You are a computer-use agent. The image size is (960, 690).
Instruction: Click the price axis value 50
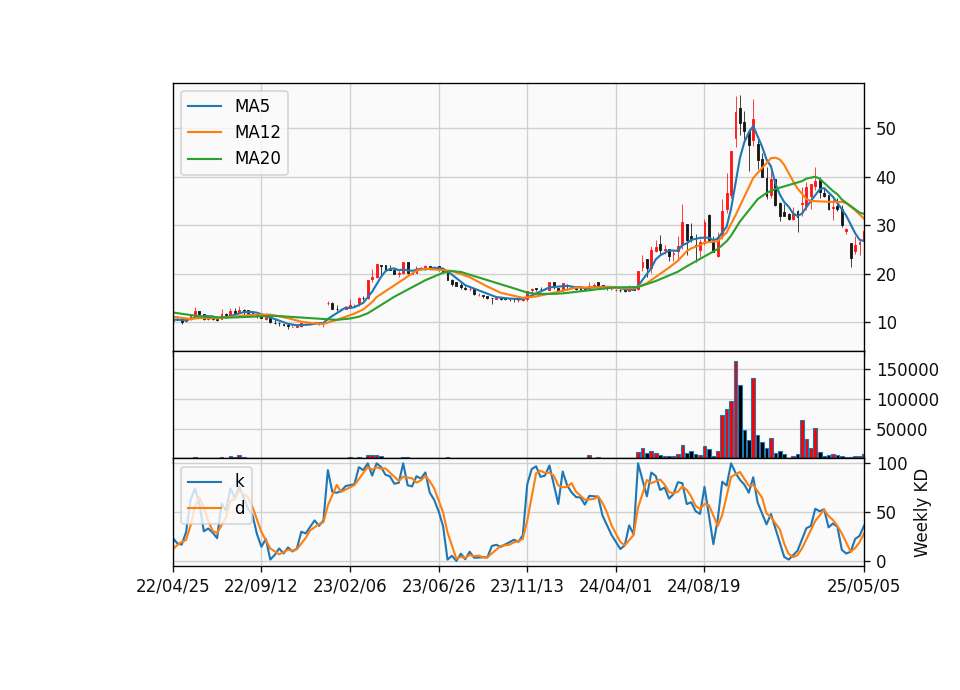coord(886,129)
